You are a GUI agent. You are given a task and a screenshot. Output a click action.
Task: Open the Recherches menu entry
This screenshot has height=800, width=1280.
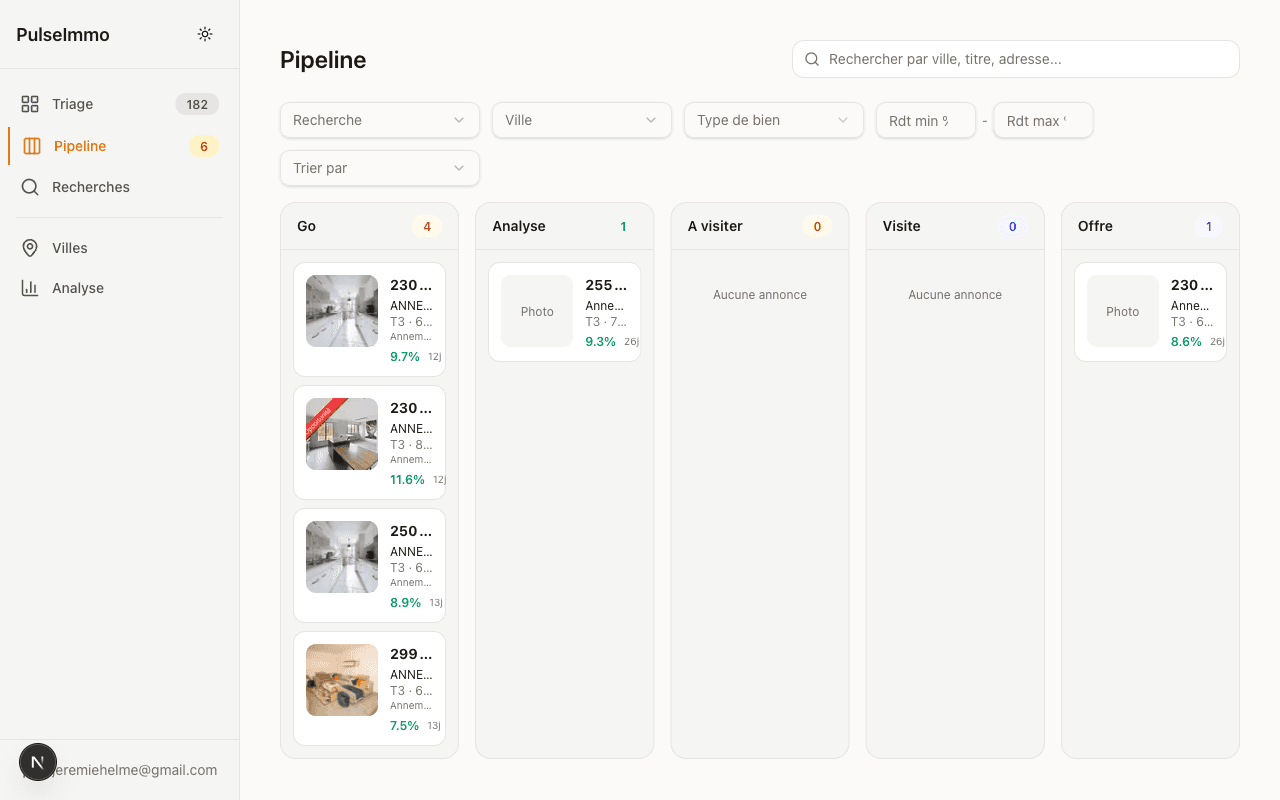pos(91,187)
